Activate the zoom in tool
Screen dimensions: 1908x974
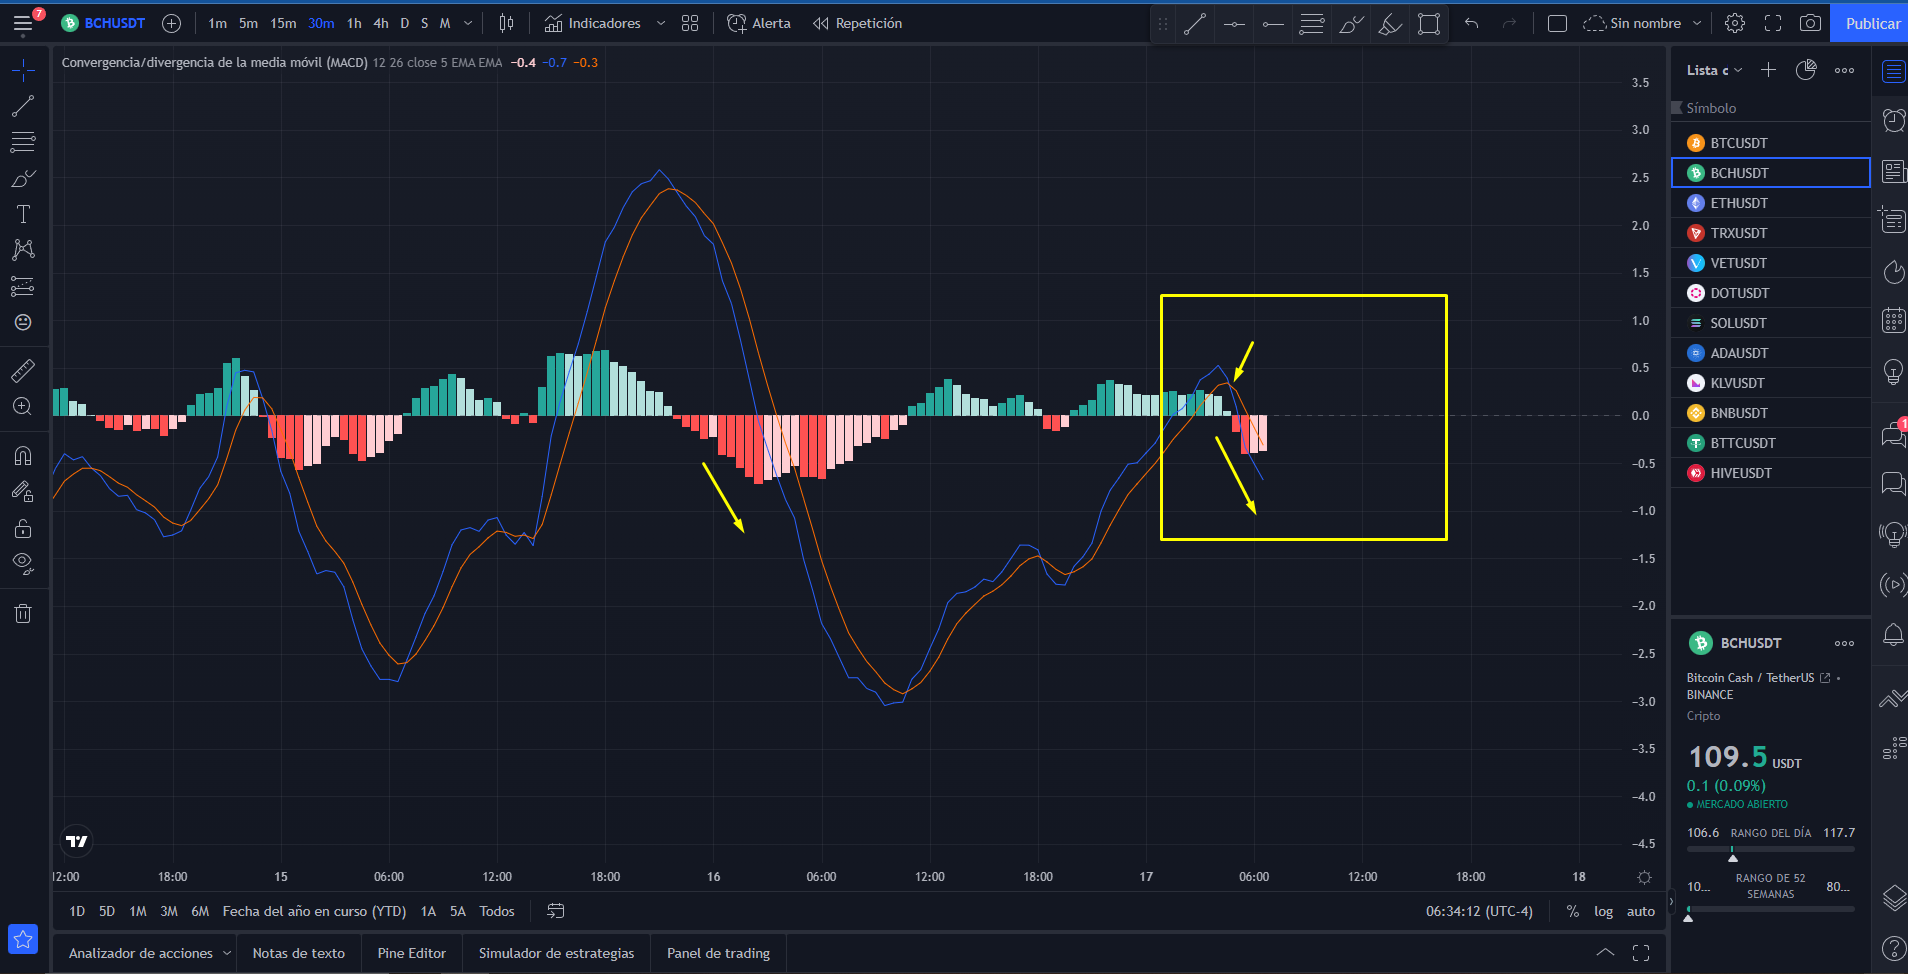pyautogui.click(x=23, y=406)
